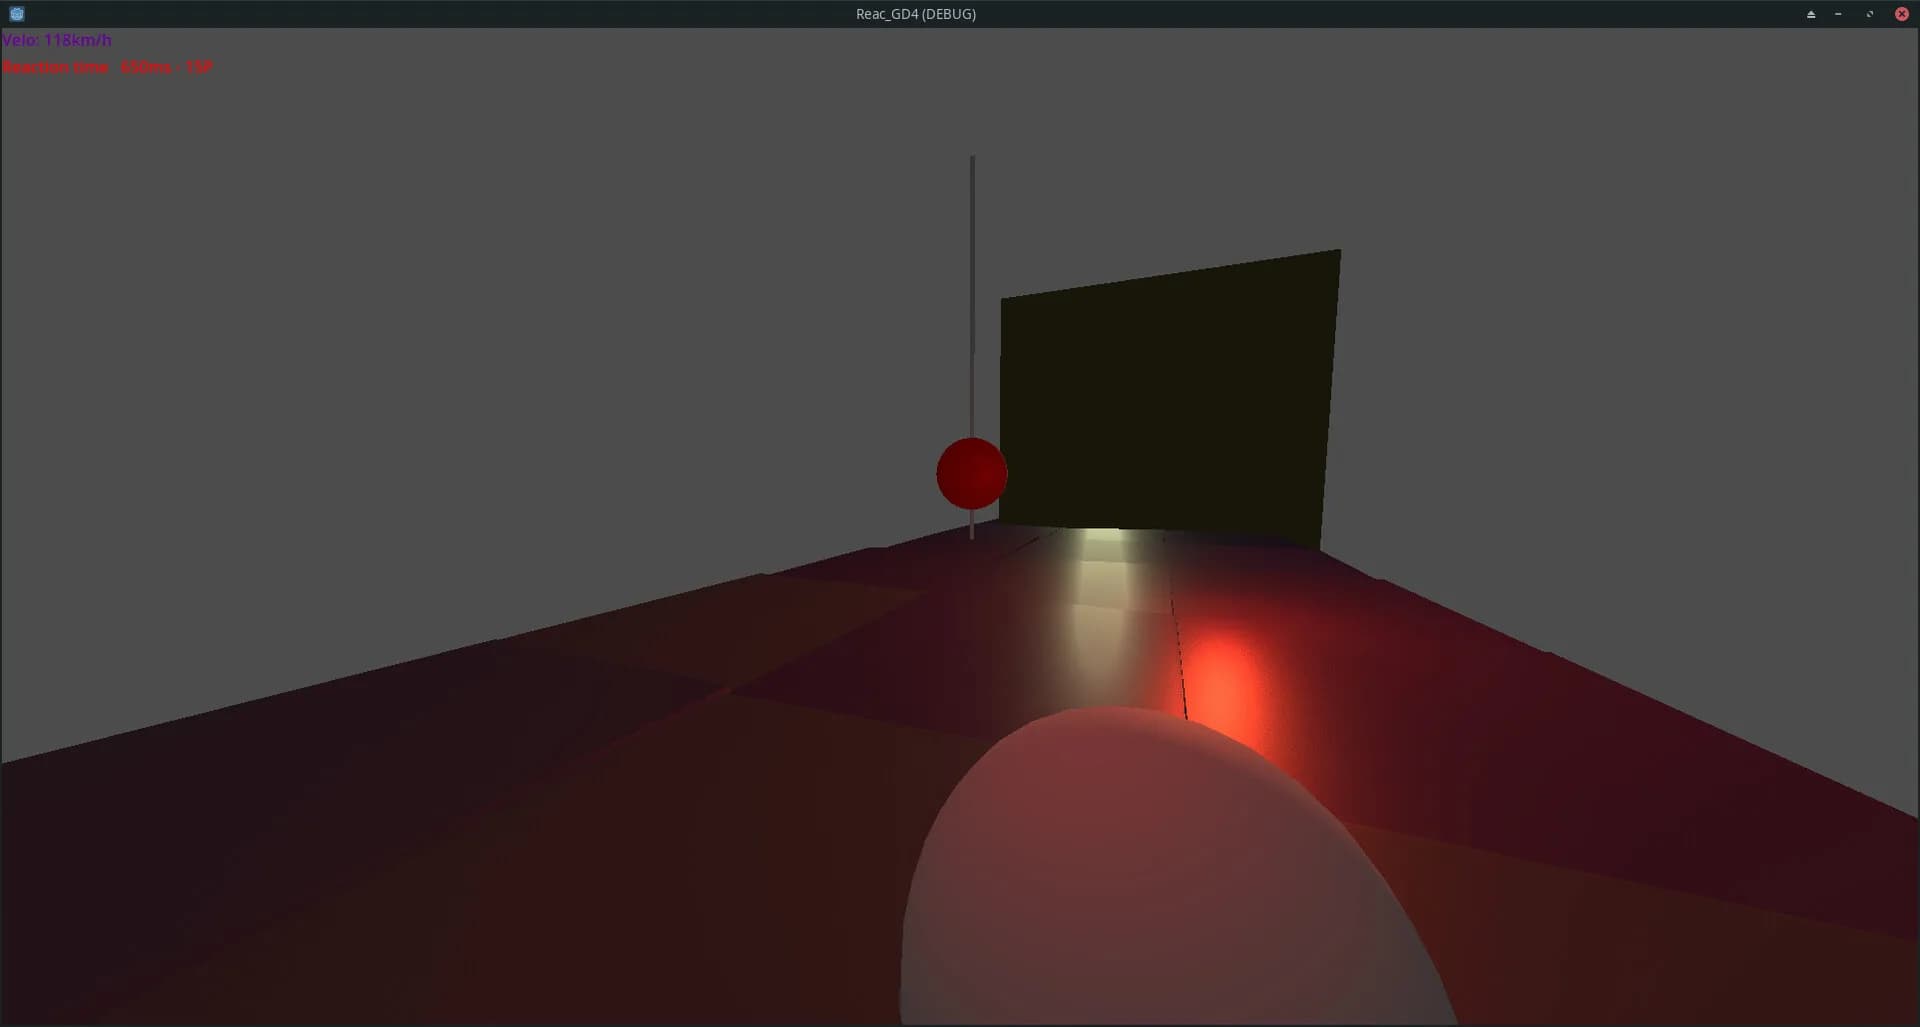Maximize the Reac_GD4 window
Image resolution: width=1920 pixels, height=1027 pixels.
pos(1869,14)
